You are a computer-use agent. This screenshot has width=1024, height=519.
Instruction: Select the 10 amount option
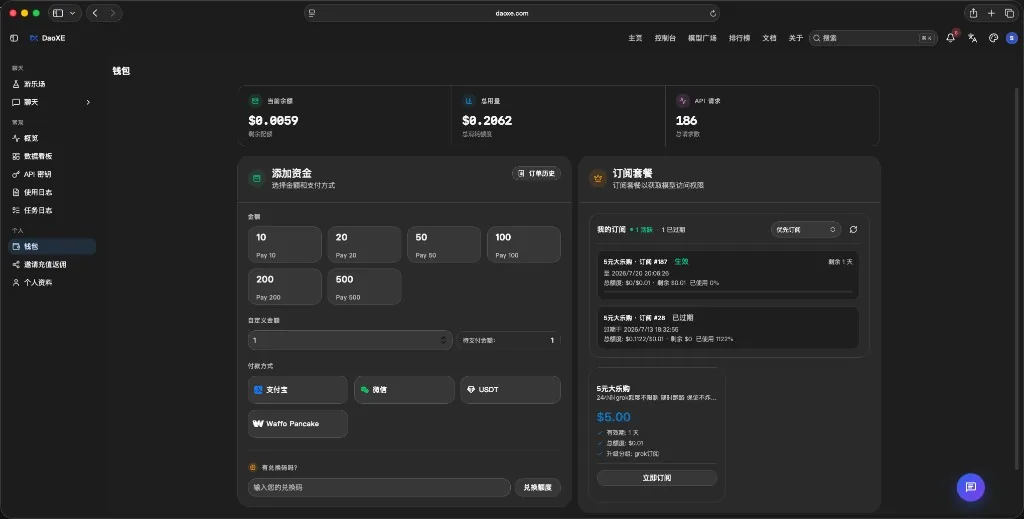click(285, 245)
